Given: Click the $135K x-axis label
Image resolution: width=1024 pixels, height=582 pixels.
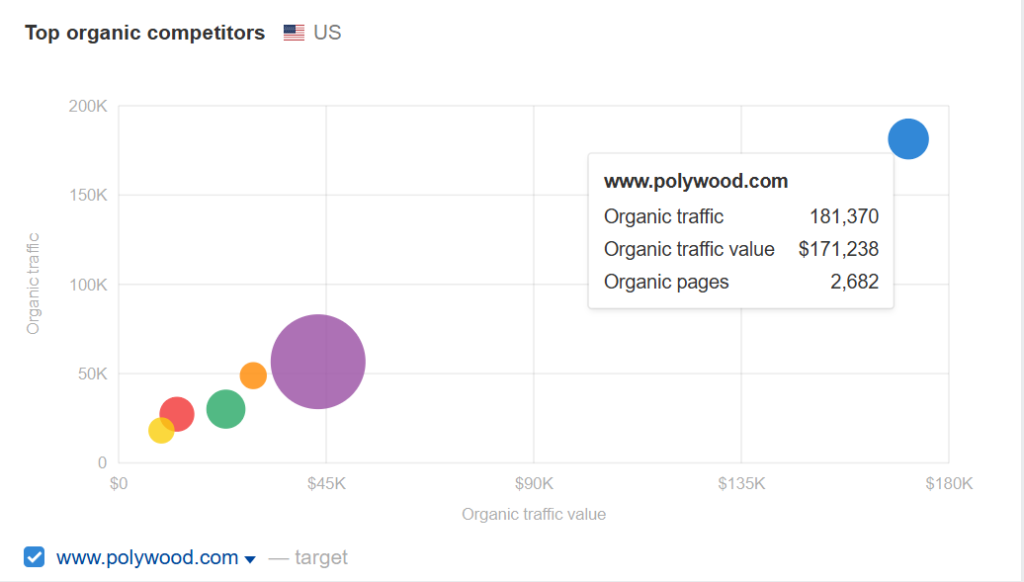Looking at the screenshot, I should (741, 483).
